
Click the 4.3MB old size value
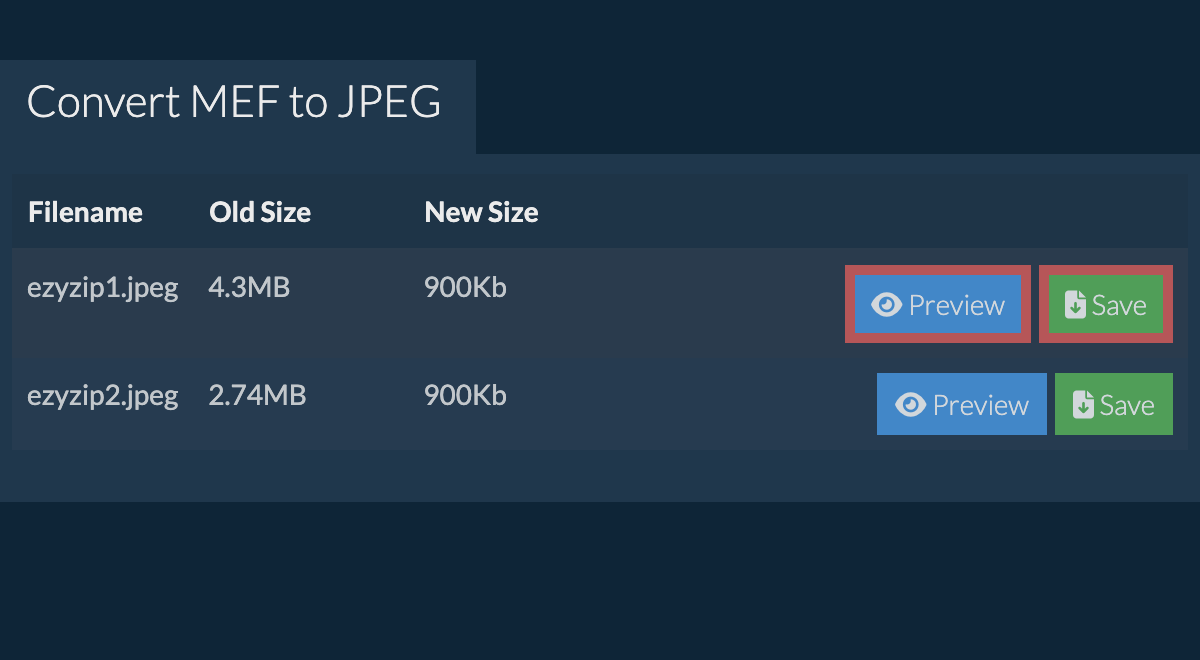249,288
